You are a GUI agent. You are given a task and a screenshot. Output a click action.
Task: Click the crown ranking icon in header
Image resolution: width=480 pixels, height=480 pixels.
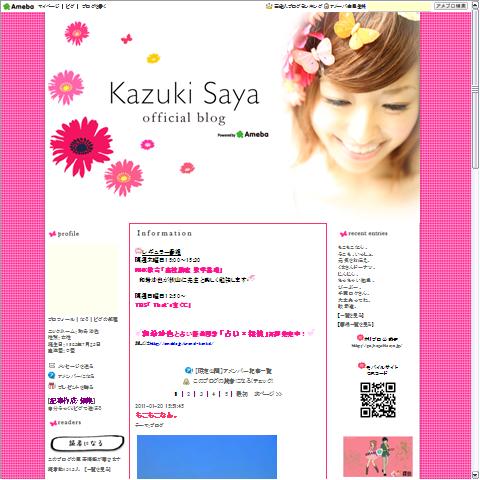tap(269, 6)
